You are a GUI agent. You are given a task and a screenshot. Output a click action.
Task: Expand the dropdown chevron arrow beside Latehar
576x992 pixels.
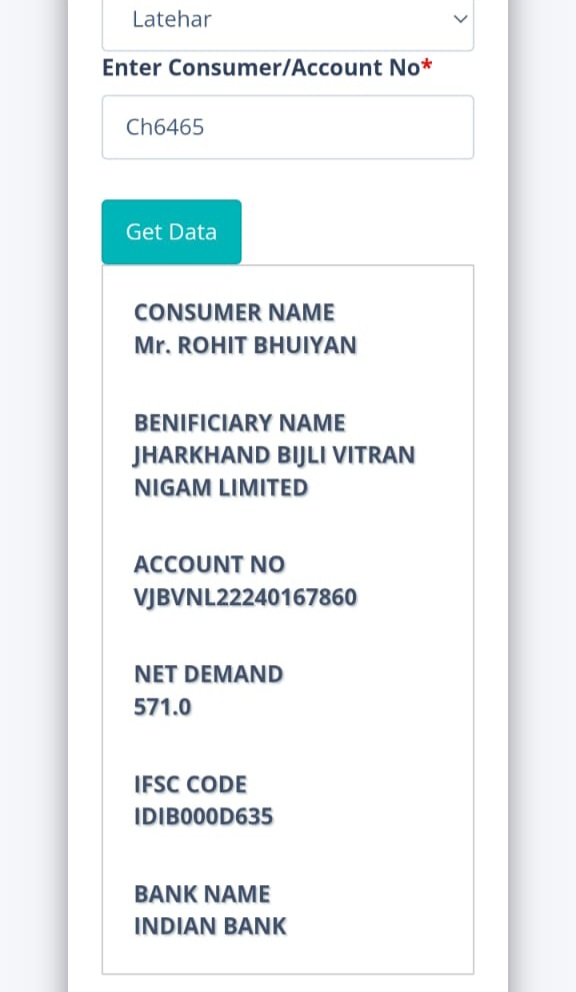point(460,19)
